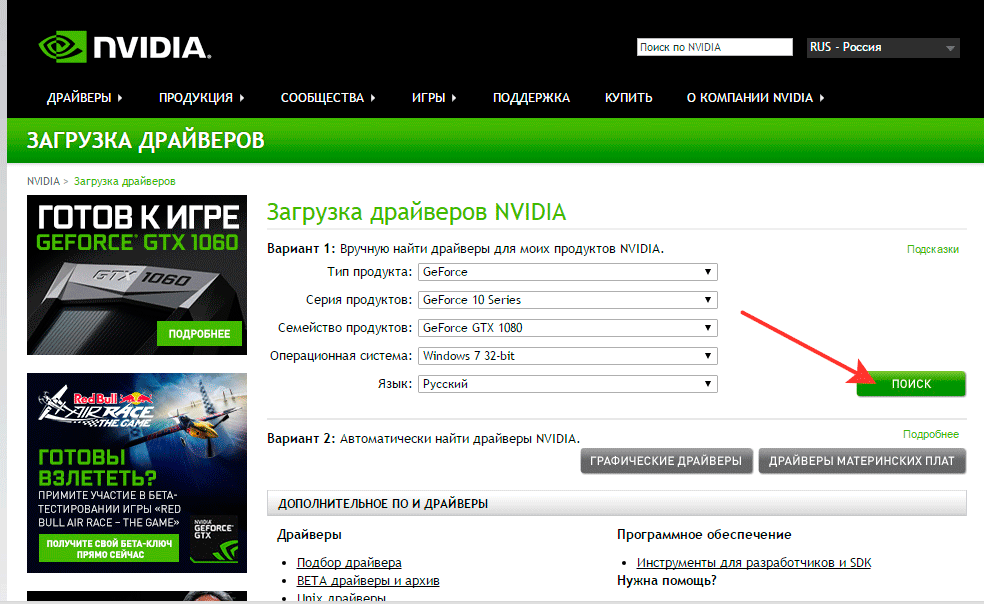Open the Семейство продуктов dropdown
The height and width of the screenshot is (604, 984).
567,328
